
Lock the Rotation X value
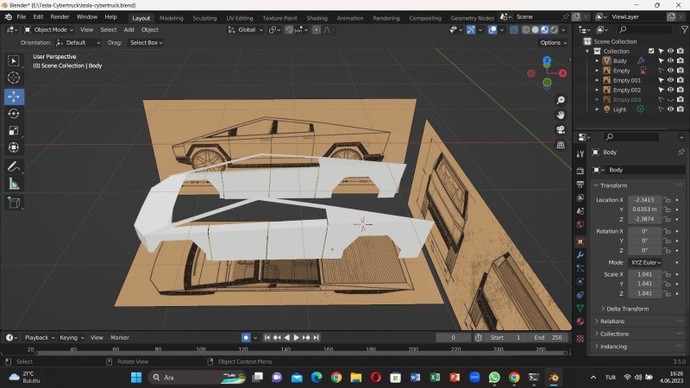[x=668, y=231]
